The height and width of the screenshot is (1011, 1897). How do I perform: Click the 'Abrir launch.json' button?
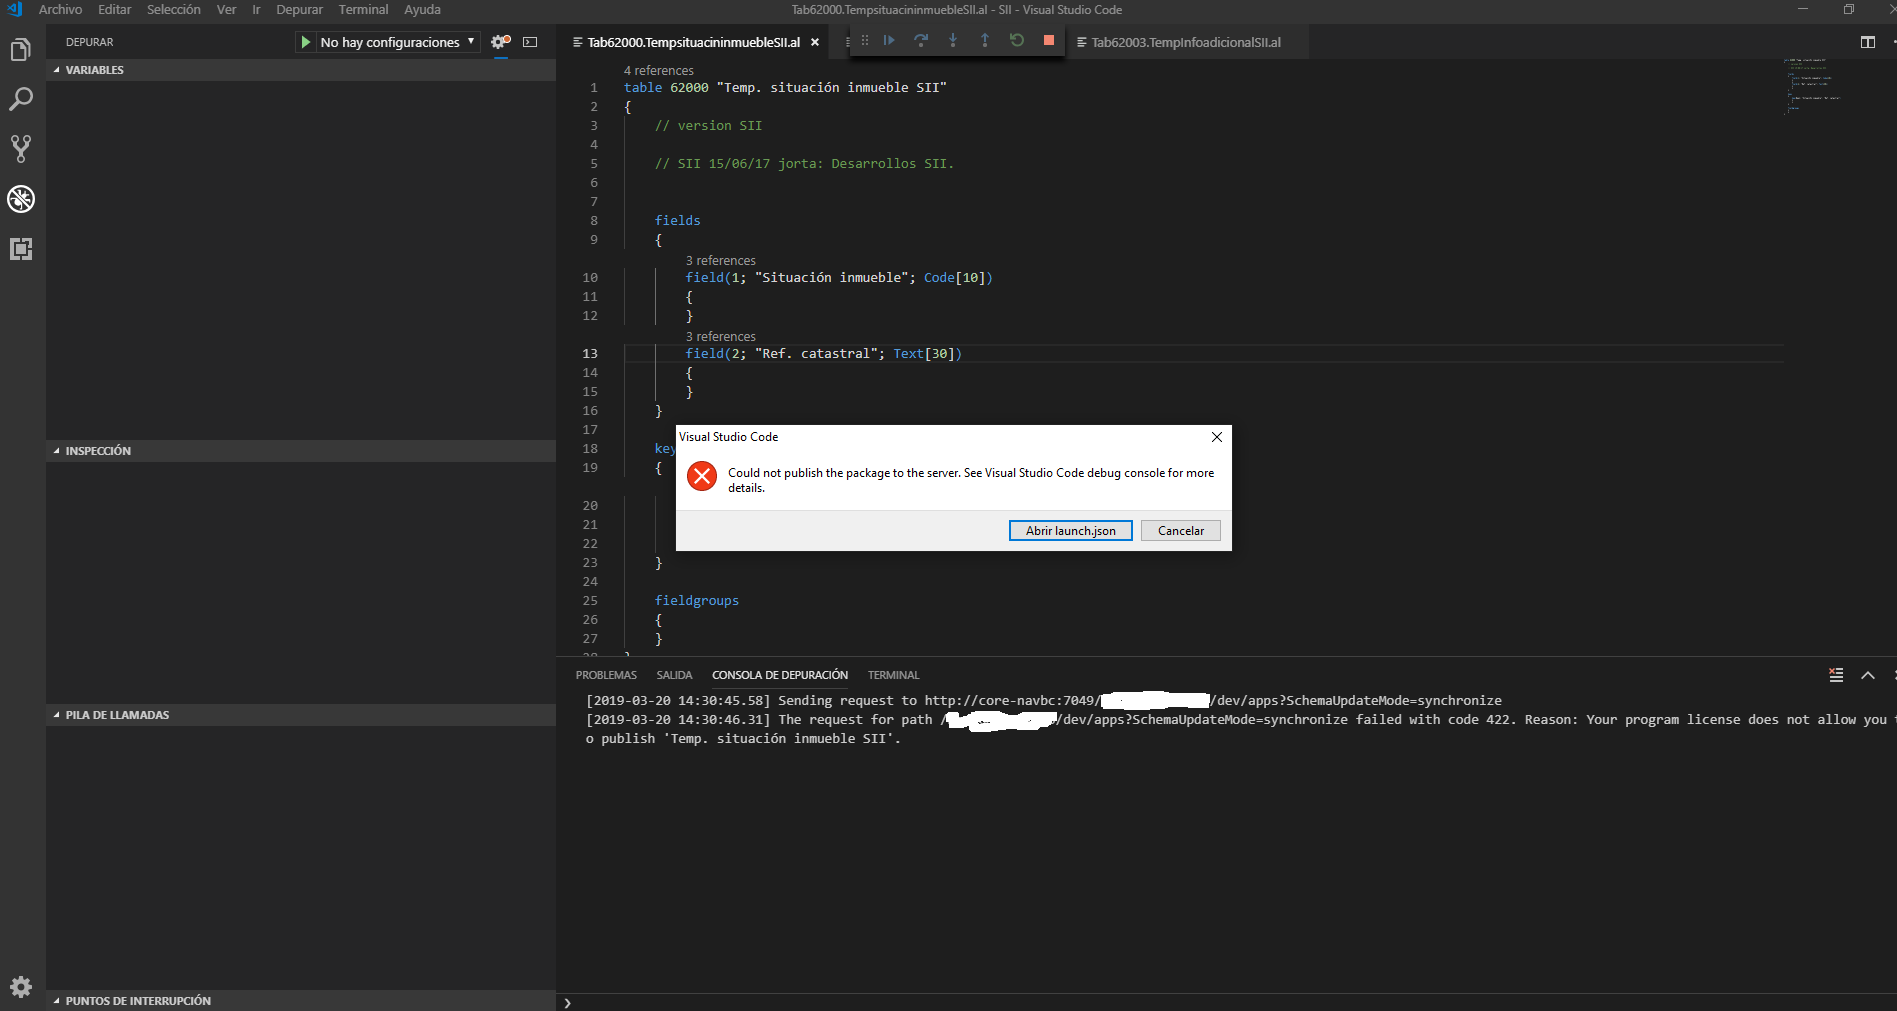(1070, 530)
